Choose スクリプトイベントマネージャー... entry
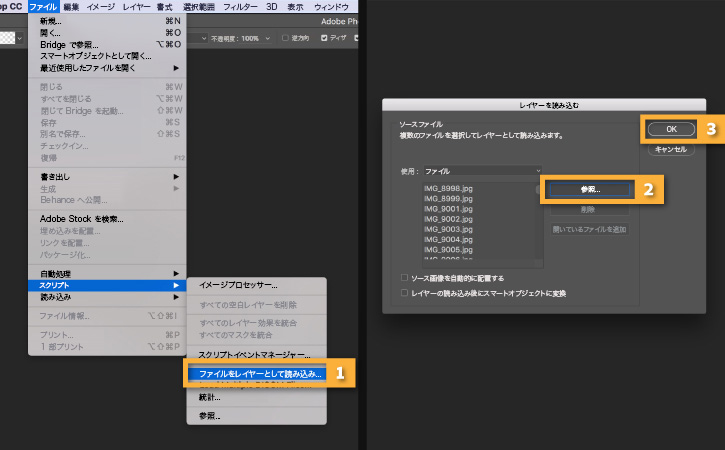Screen dimensions: 725x450 (257, 355)
